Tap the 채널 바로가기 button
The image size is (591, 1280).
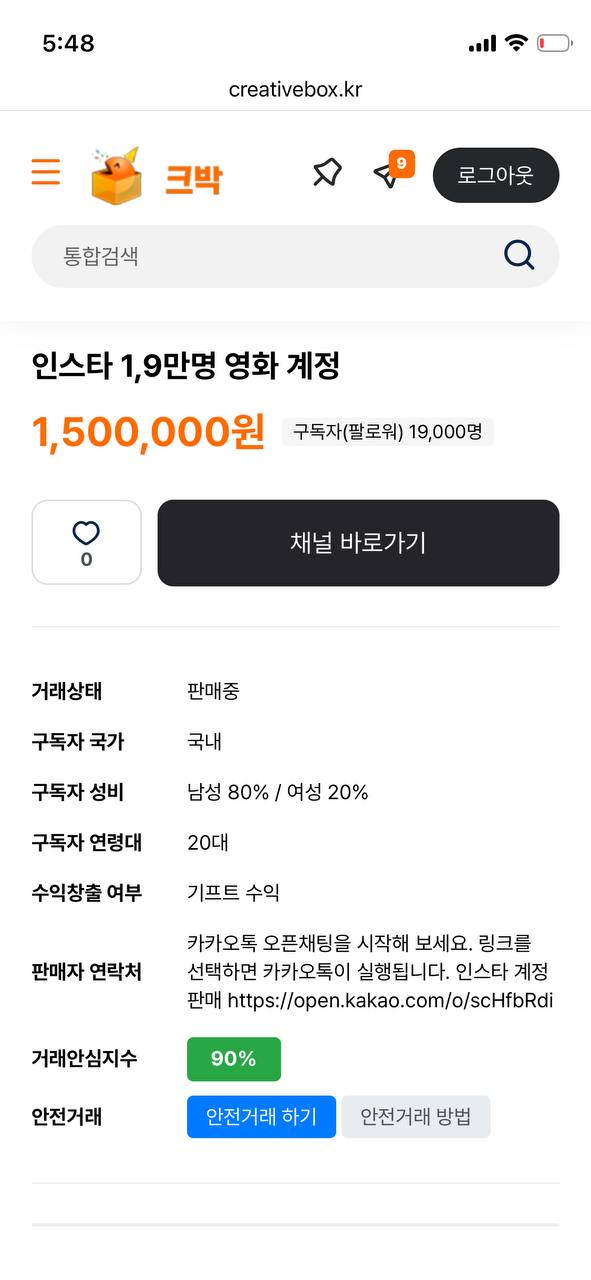pyautogui.click(x=358, y=543)
